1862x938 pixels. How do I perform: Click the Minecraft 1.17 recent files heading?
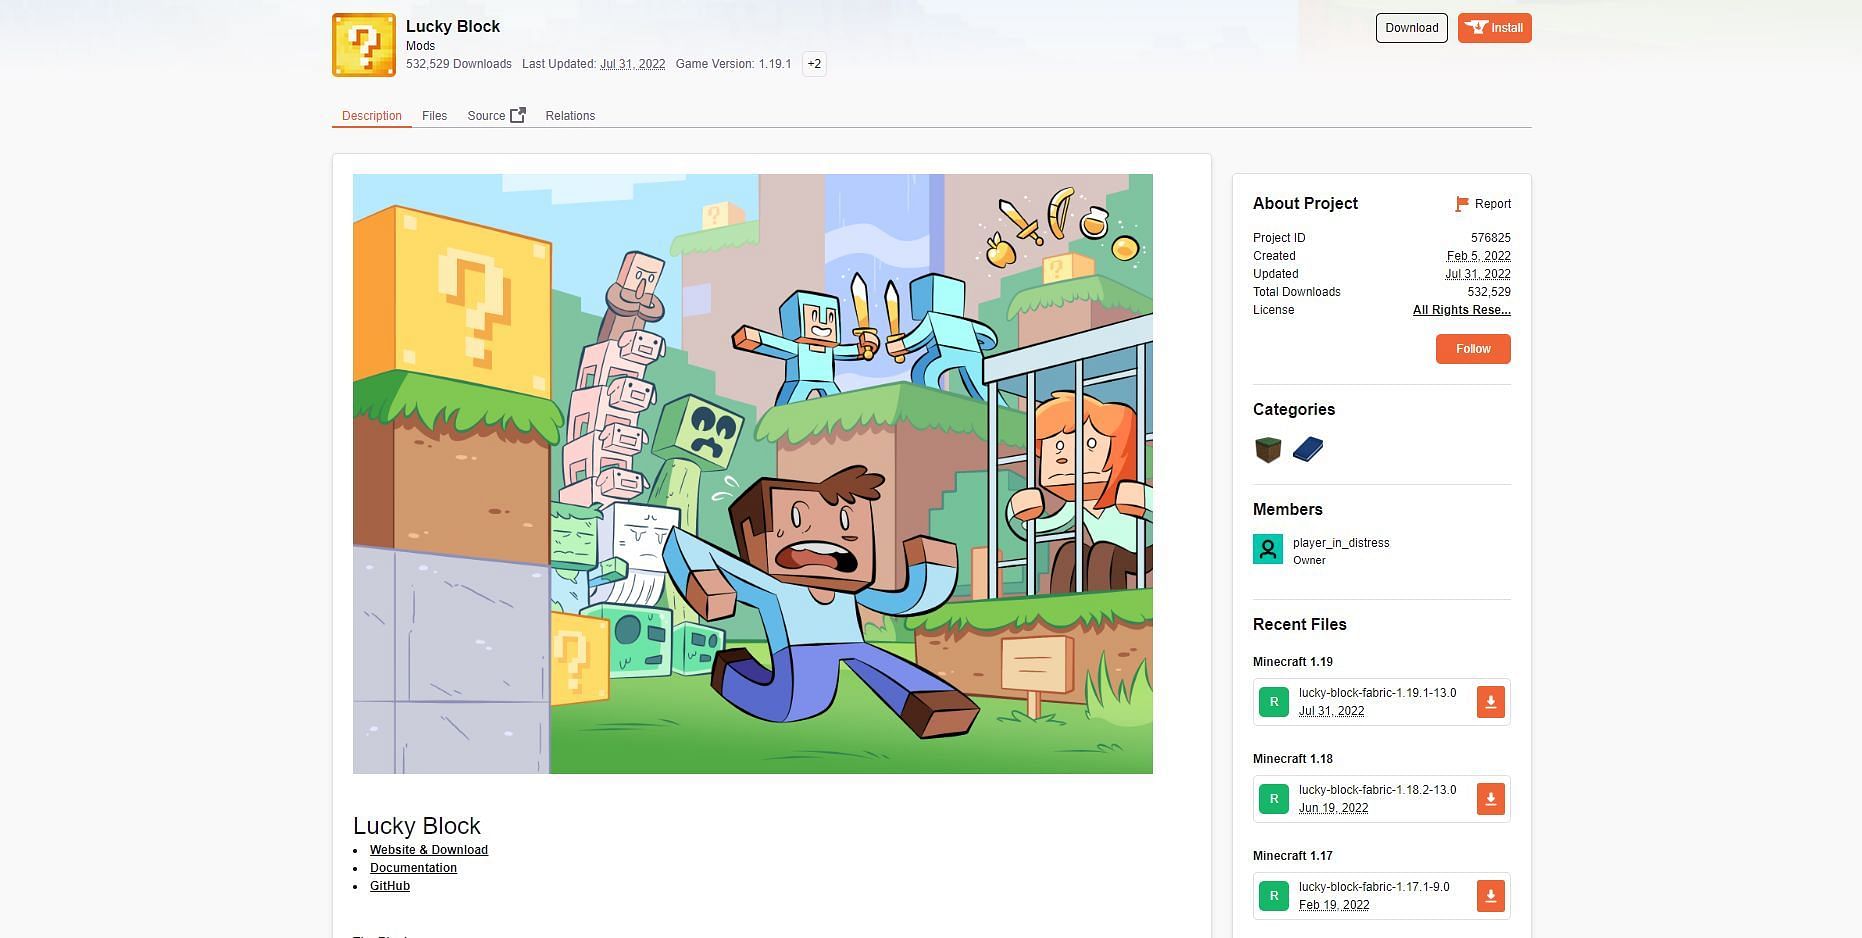[x=1292, y=856]
